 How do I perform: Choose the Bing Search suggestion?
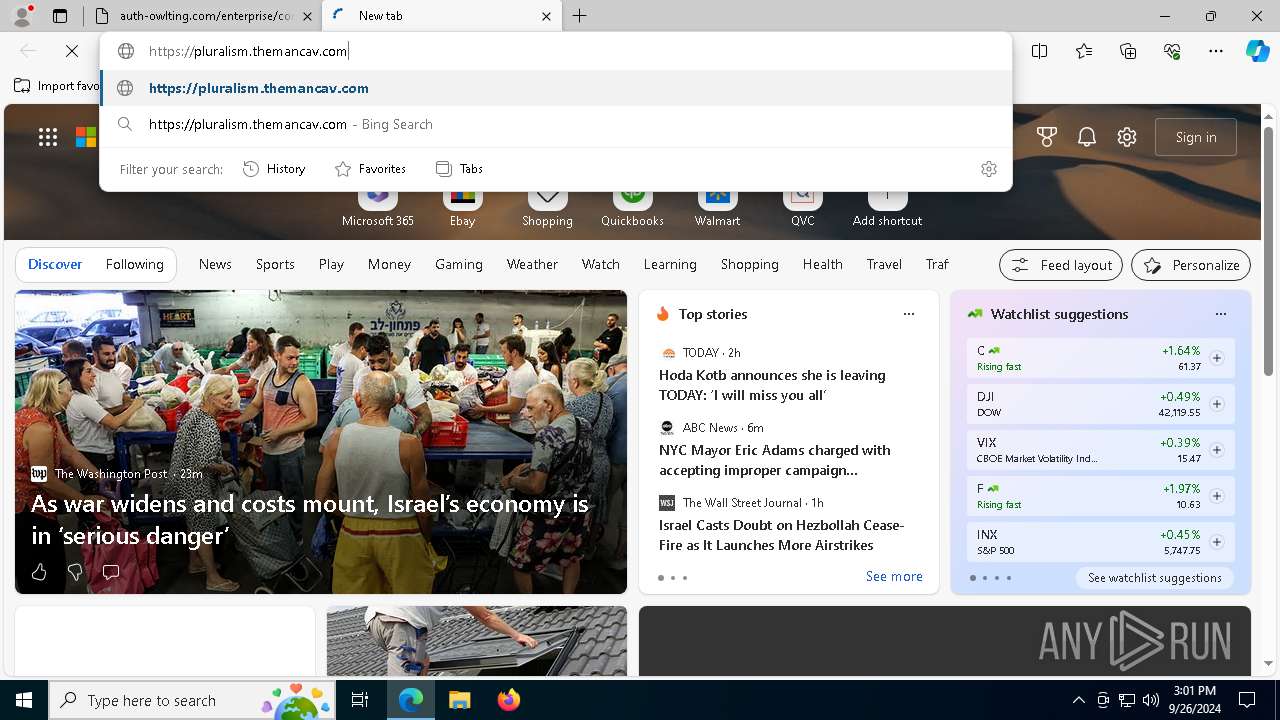(x=556, y=124)
